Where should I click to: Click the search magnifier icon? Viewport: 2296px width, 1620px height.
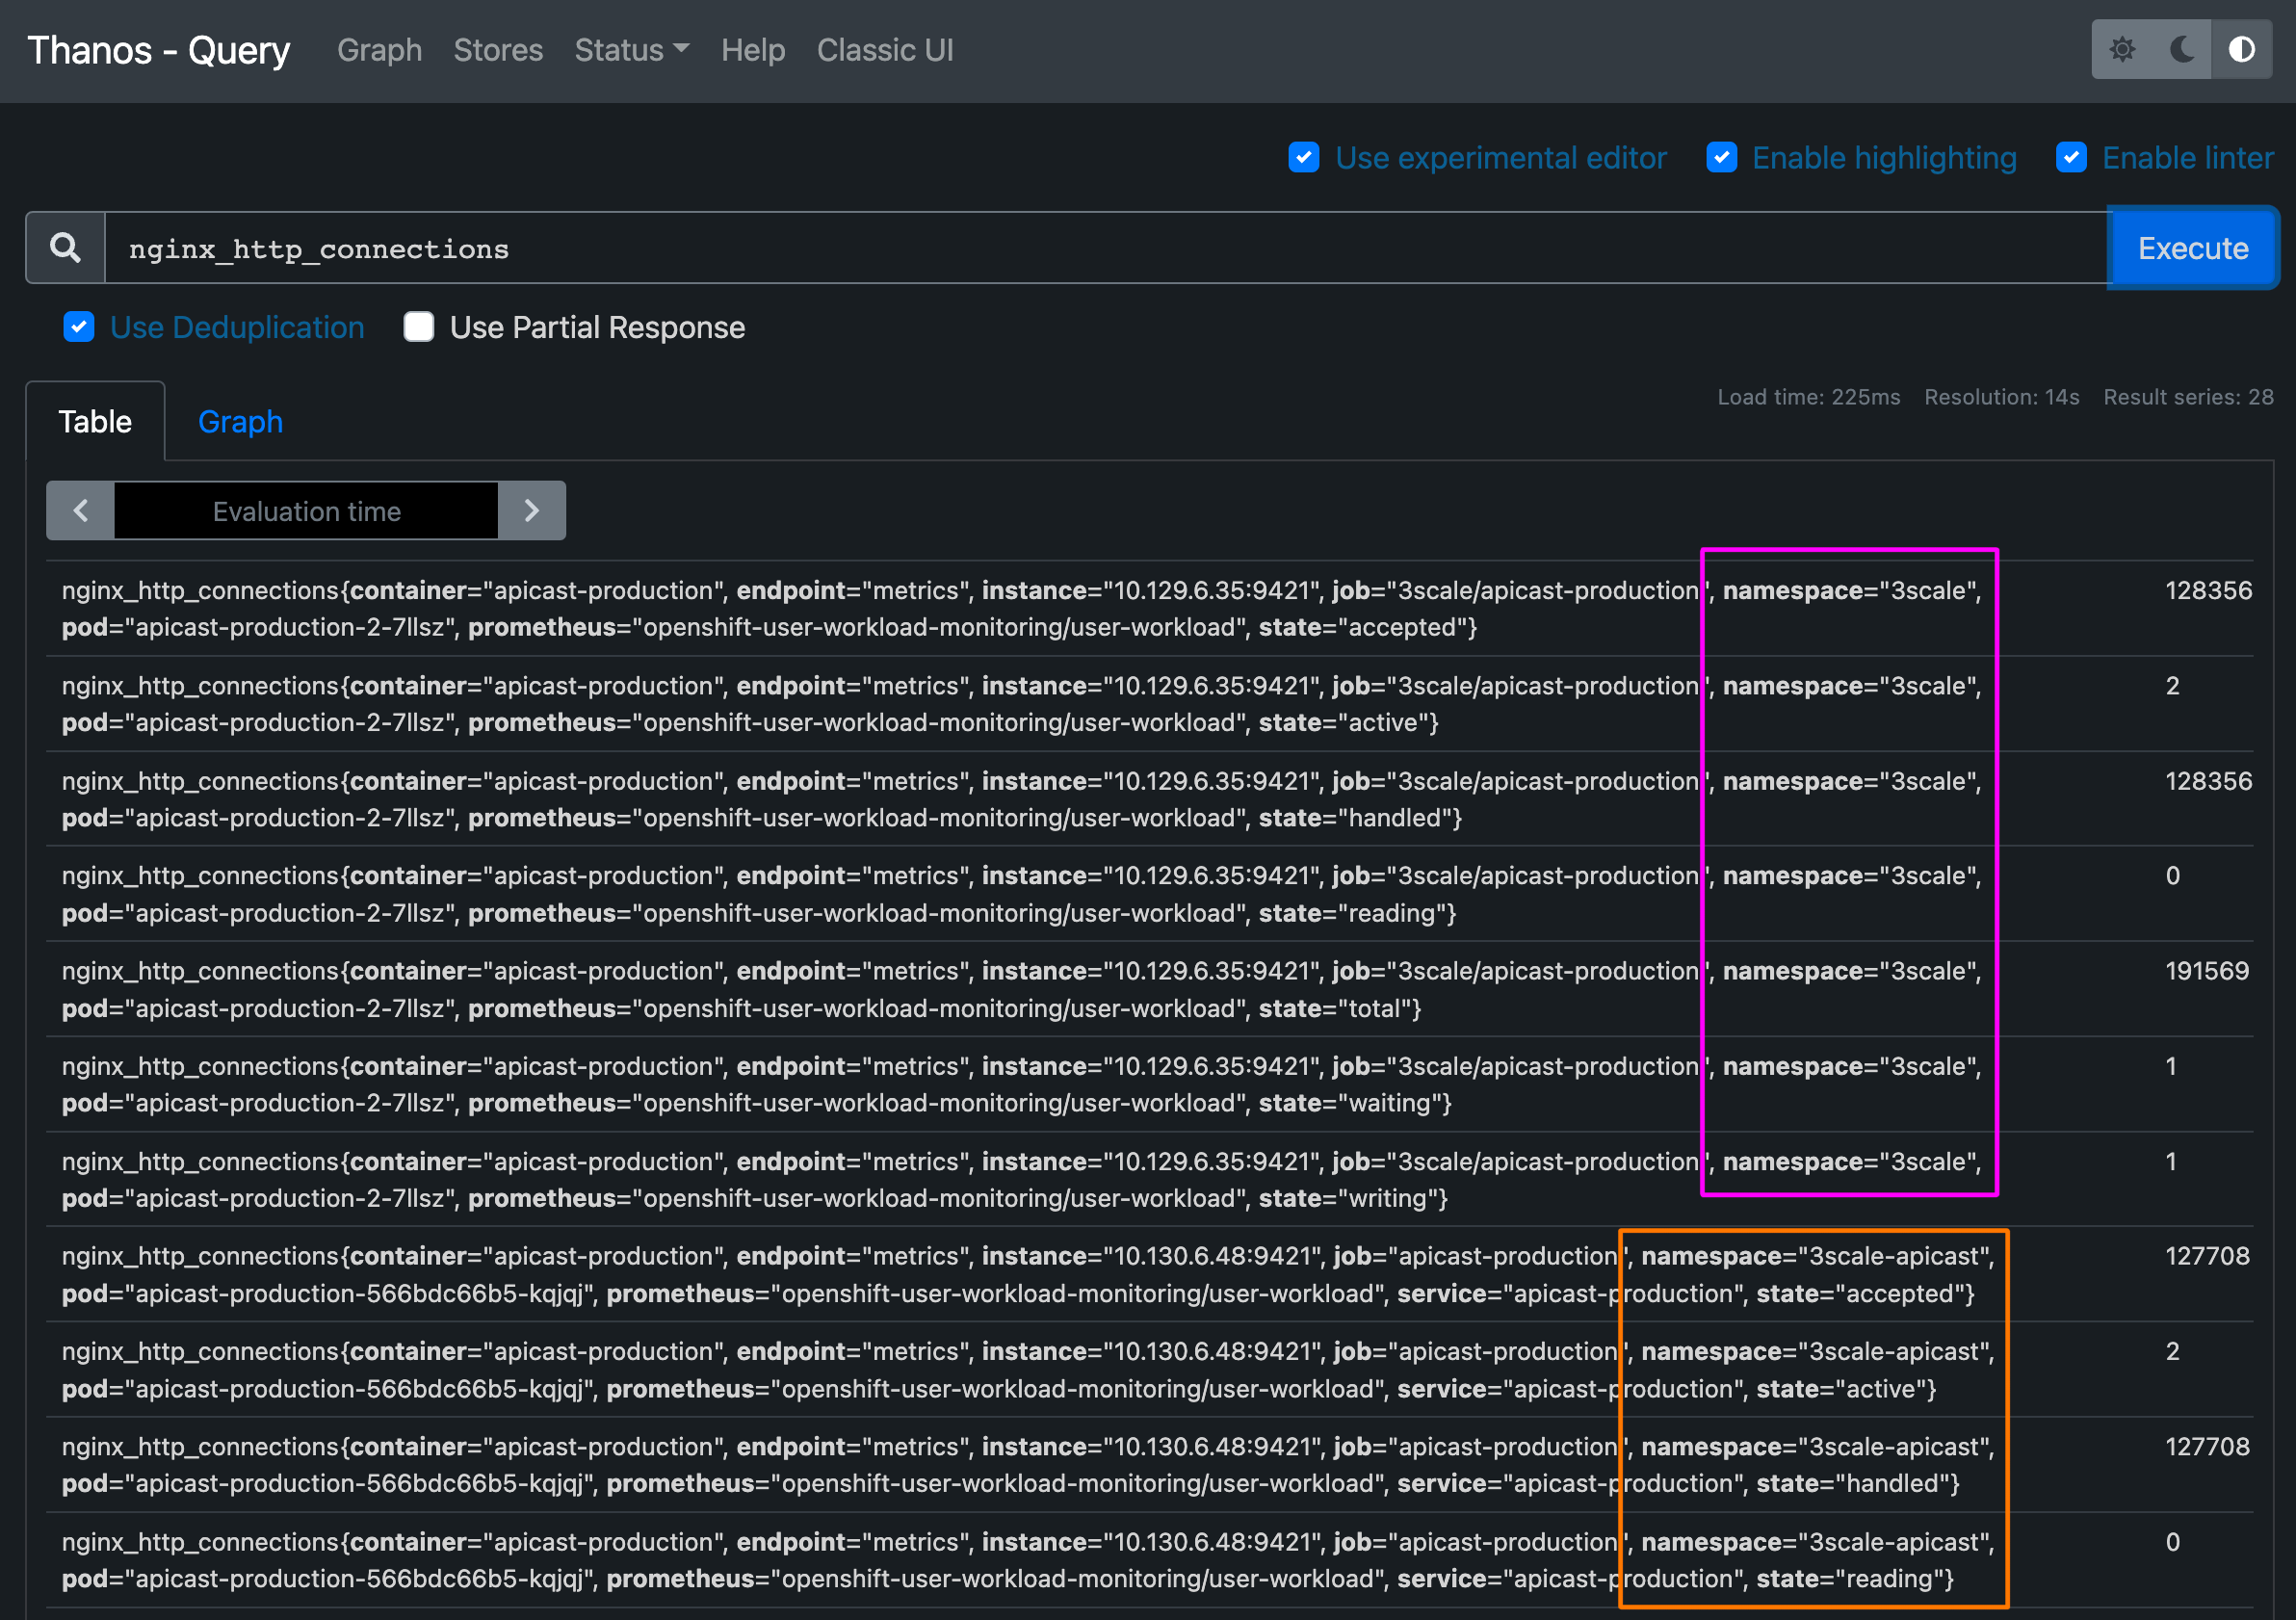tap(66, 248)
